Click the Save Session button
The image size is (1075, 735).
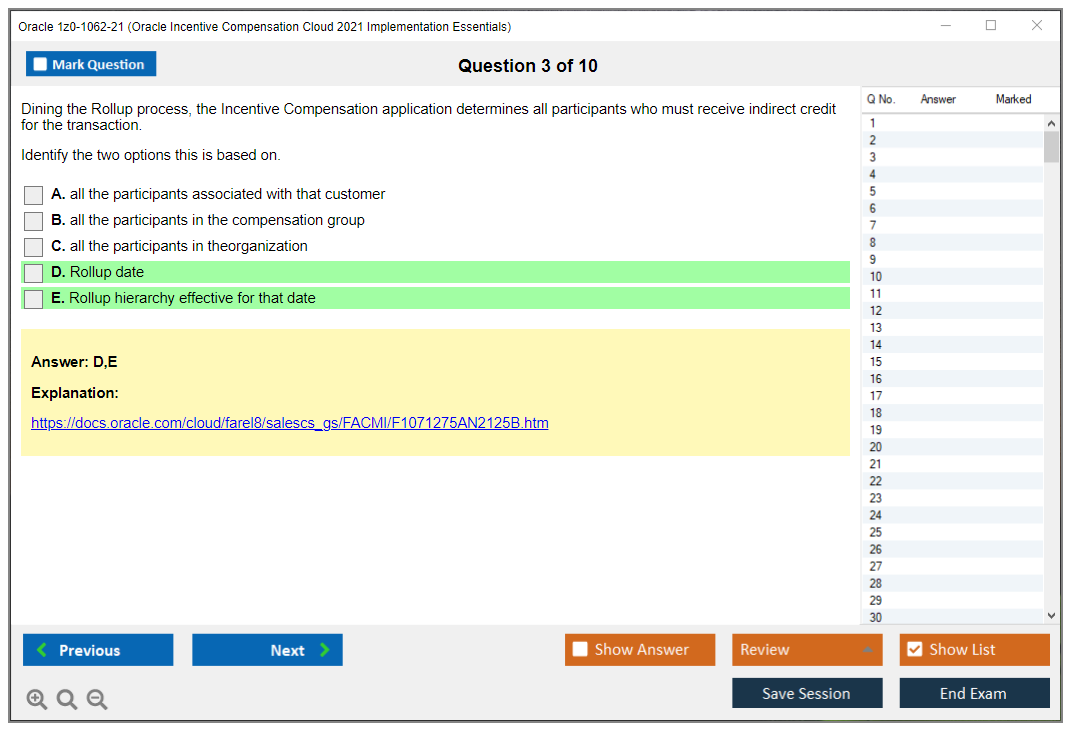pyautogui.click(x=806, y=692)
